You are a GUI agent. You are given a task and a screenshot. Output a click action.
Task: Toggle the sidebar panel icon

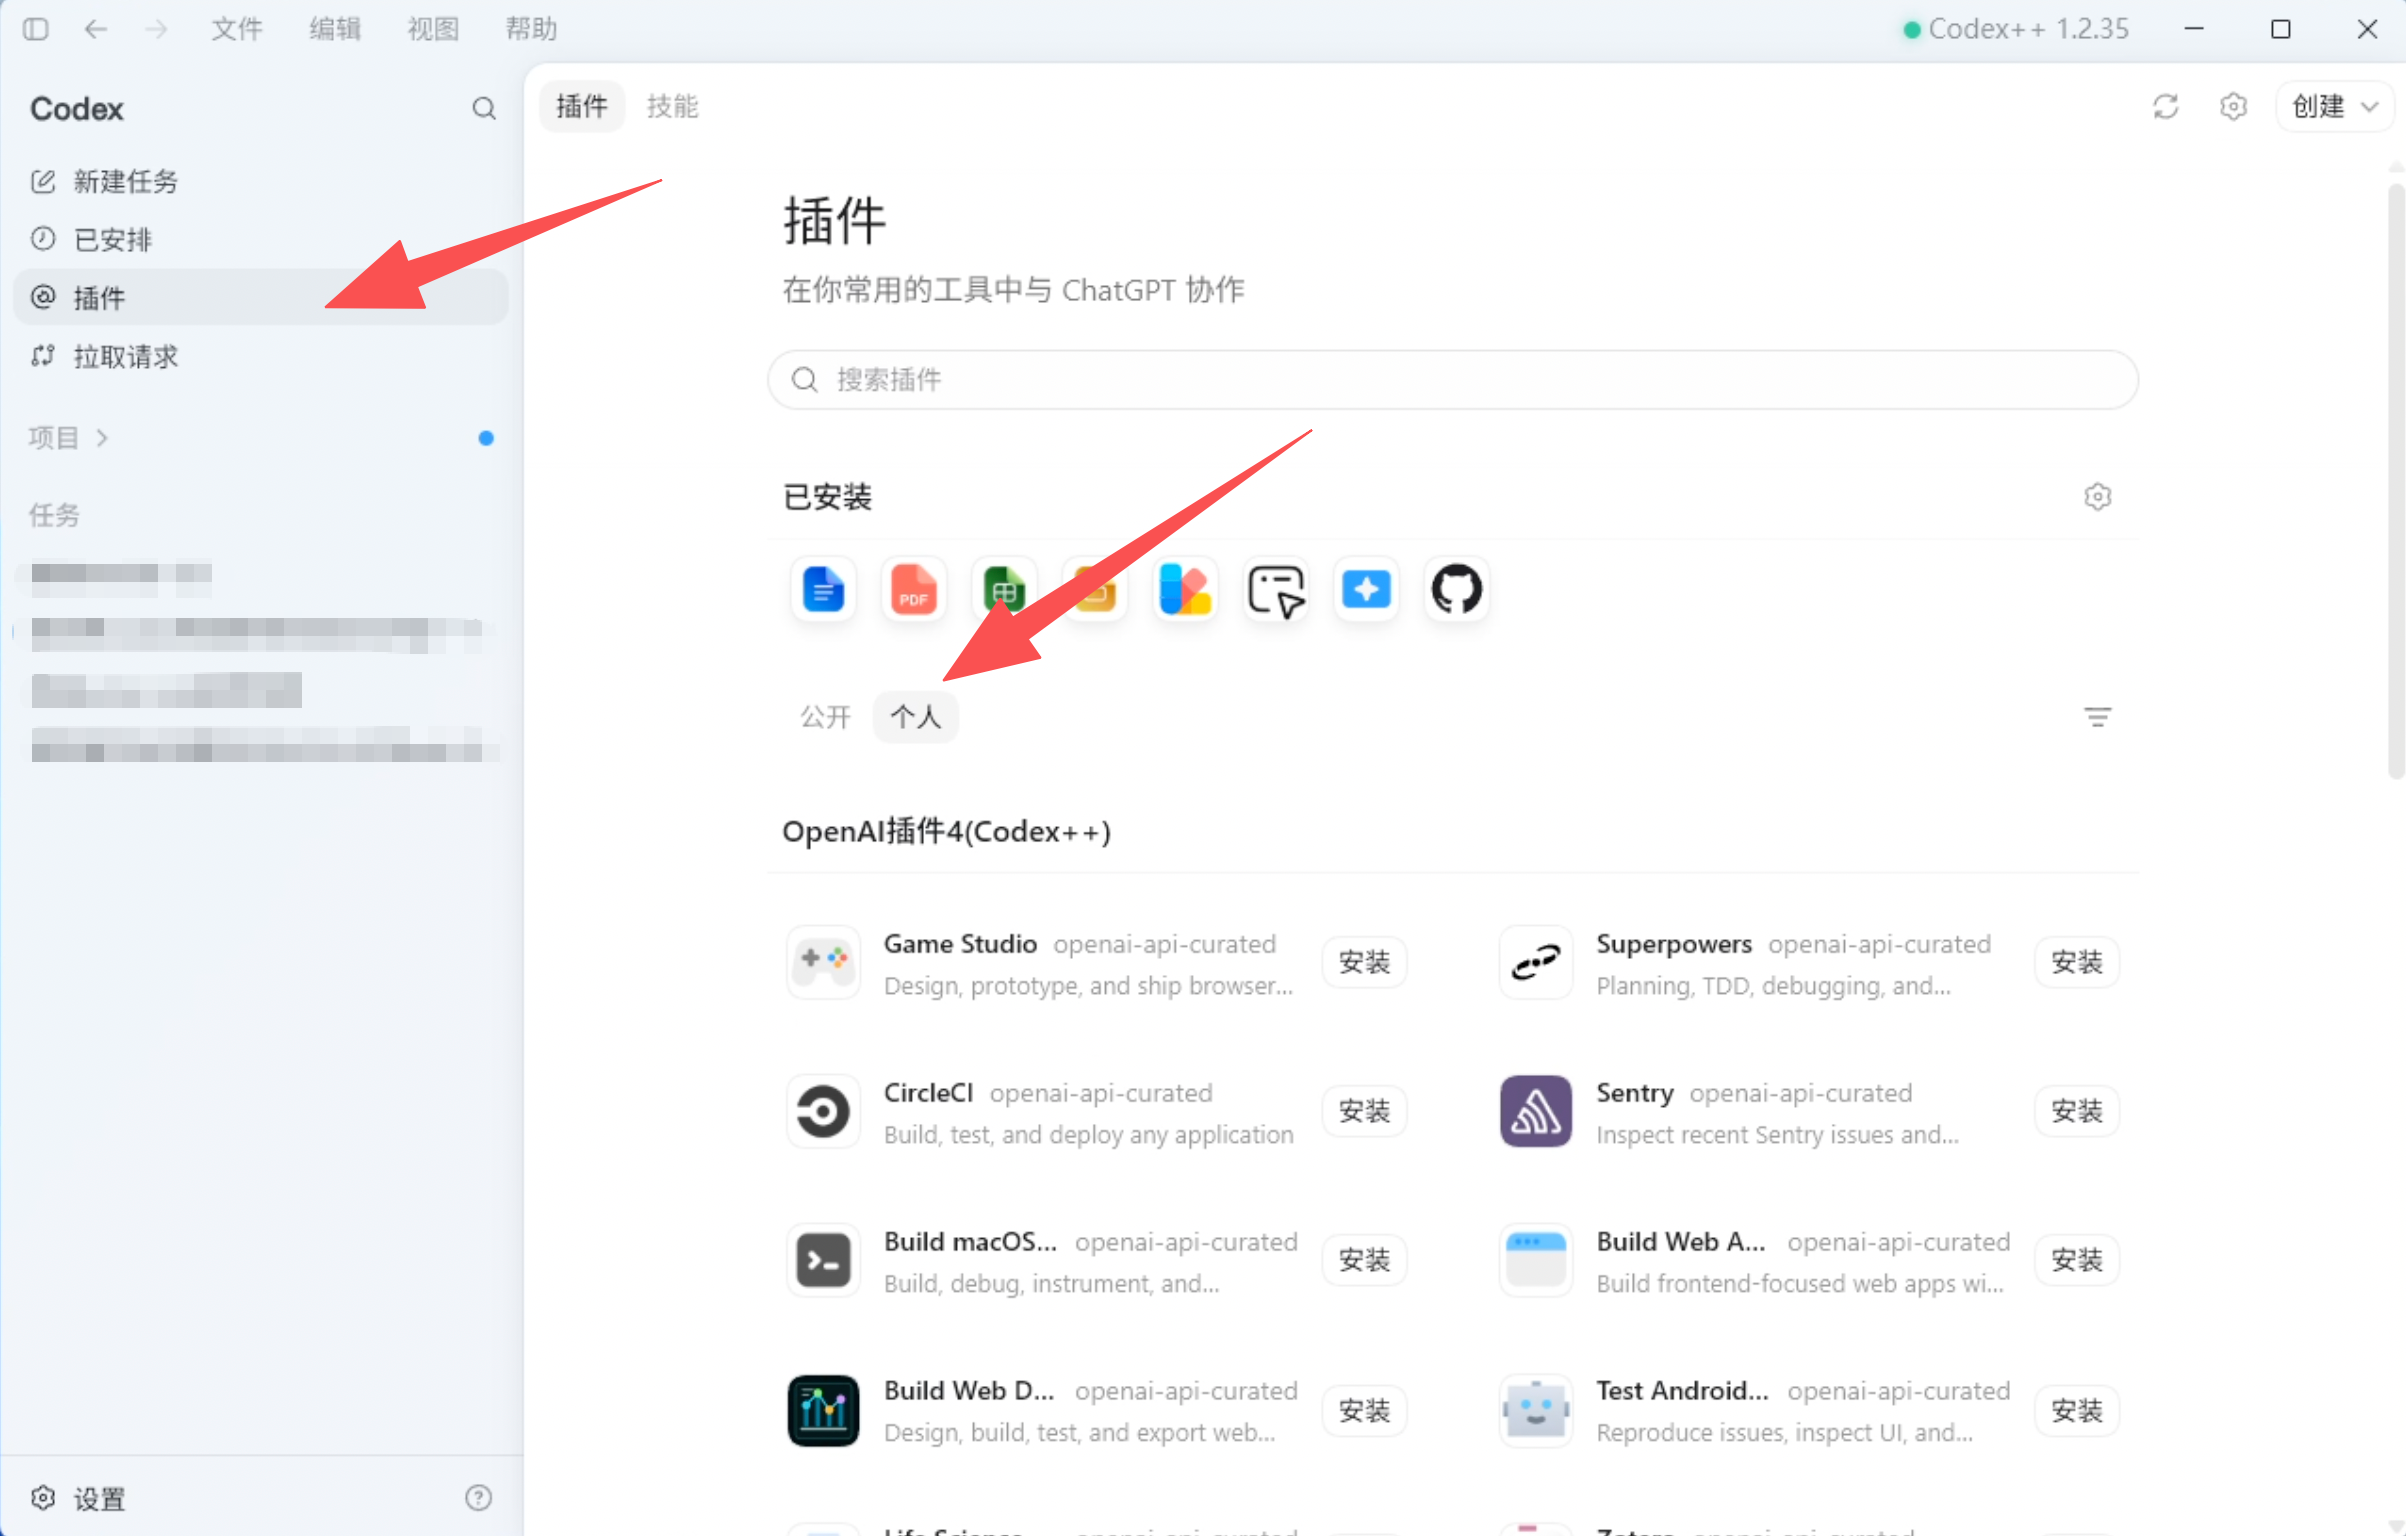coord(35,29)
